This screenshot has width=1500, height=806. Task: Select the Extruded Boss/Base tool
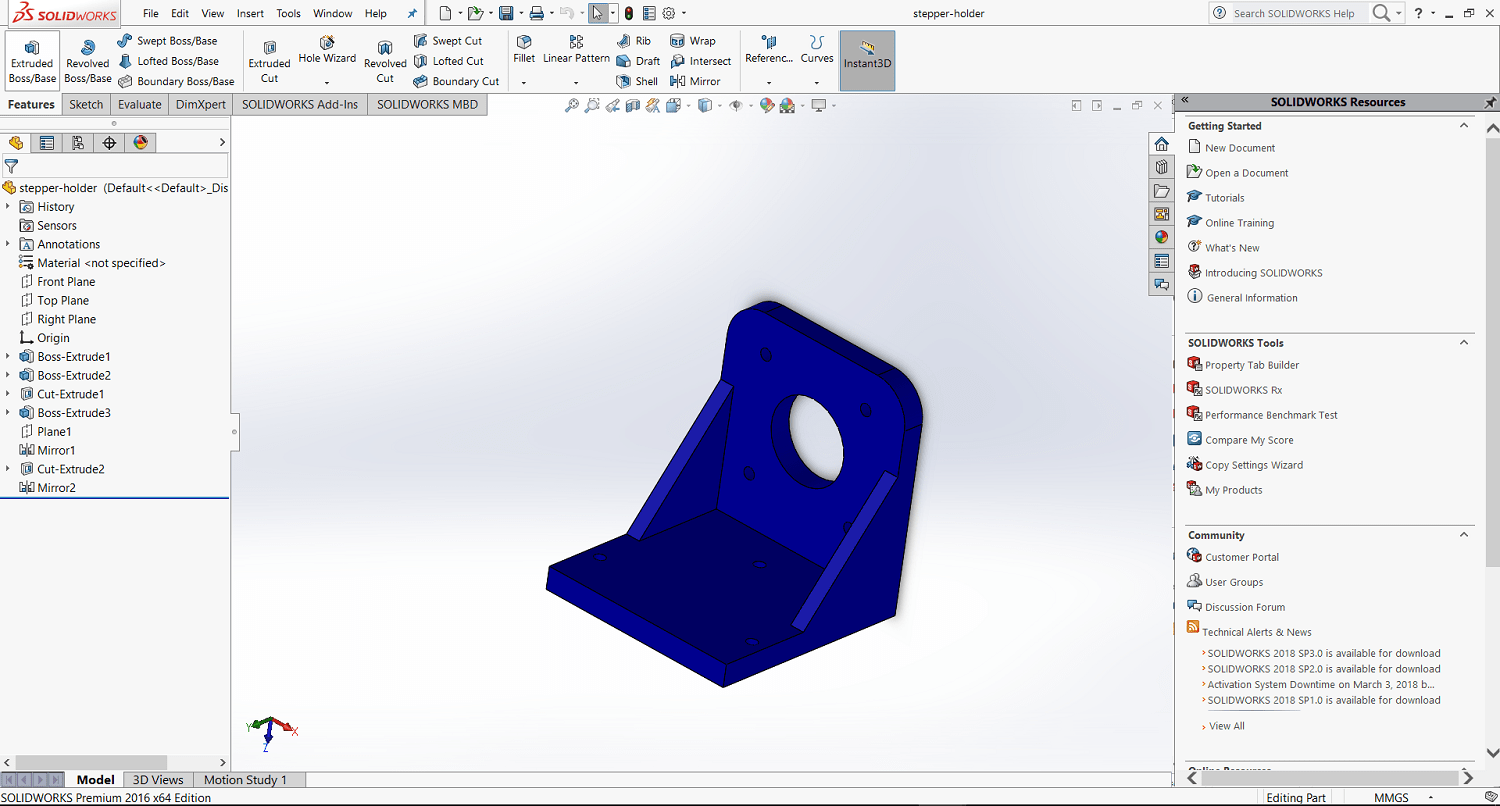click(32, 61)
